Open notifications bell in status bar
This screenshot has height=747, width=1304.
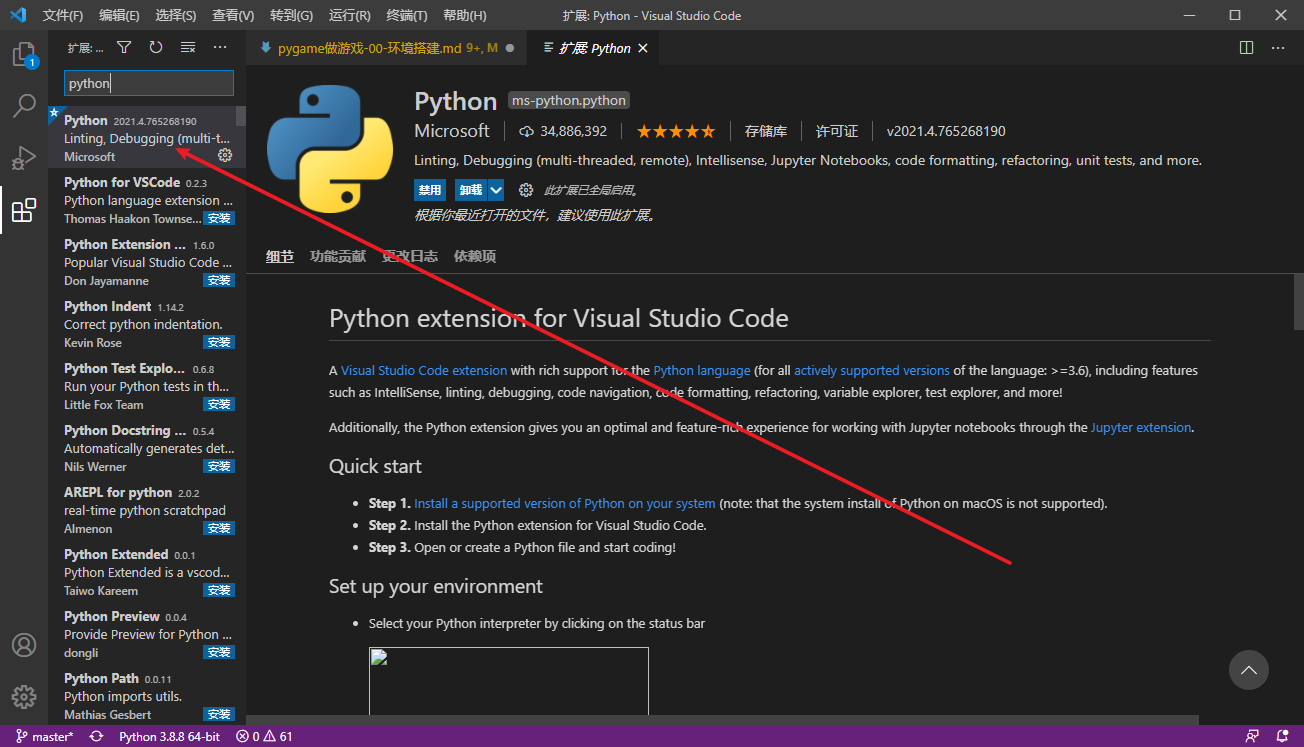[x=1283, y=737]
